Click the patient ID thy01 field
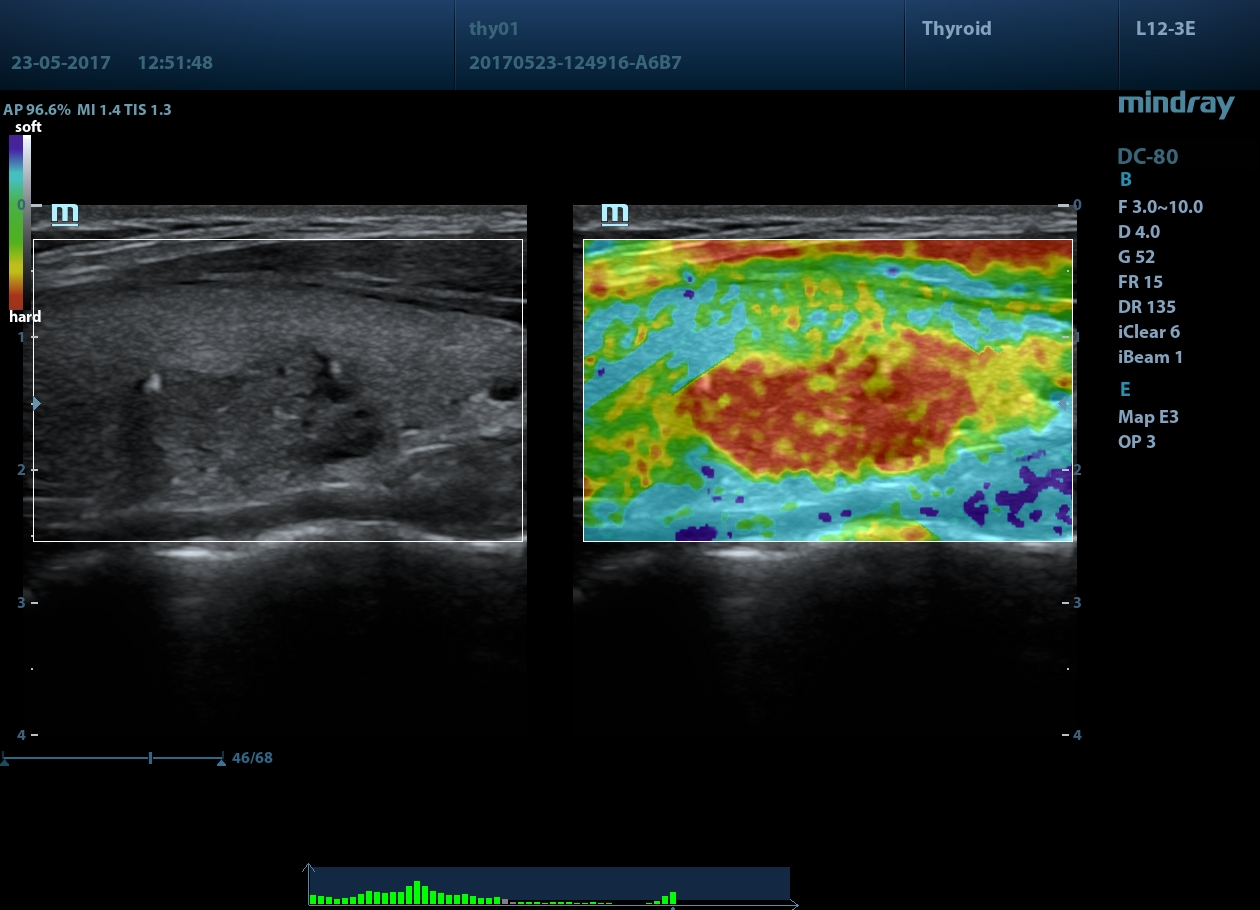1260x910 pixels. [x=494, y=29]
